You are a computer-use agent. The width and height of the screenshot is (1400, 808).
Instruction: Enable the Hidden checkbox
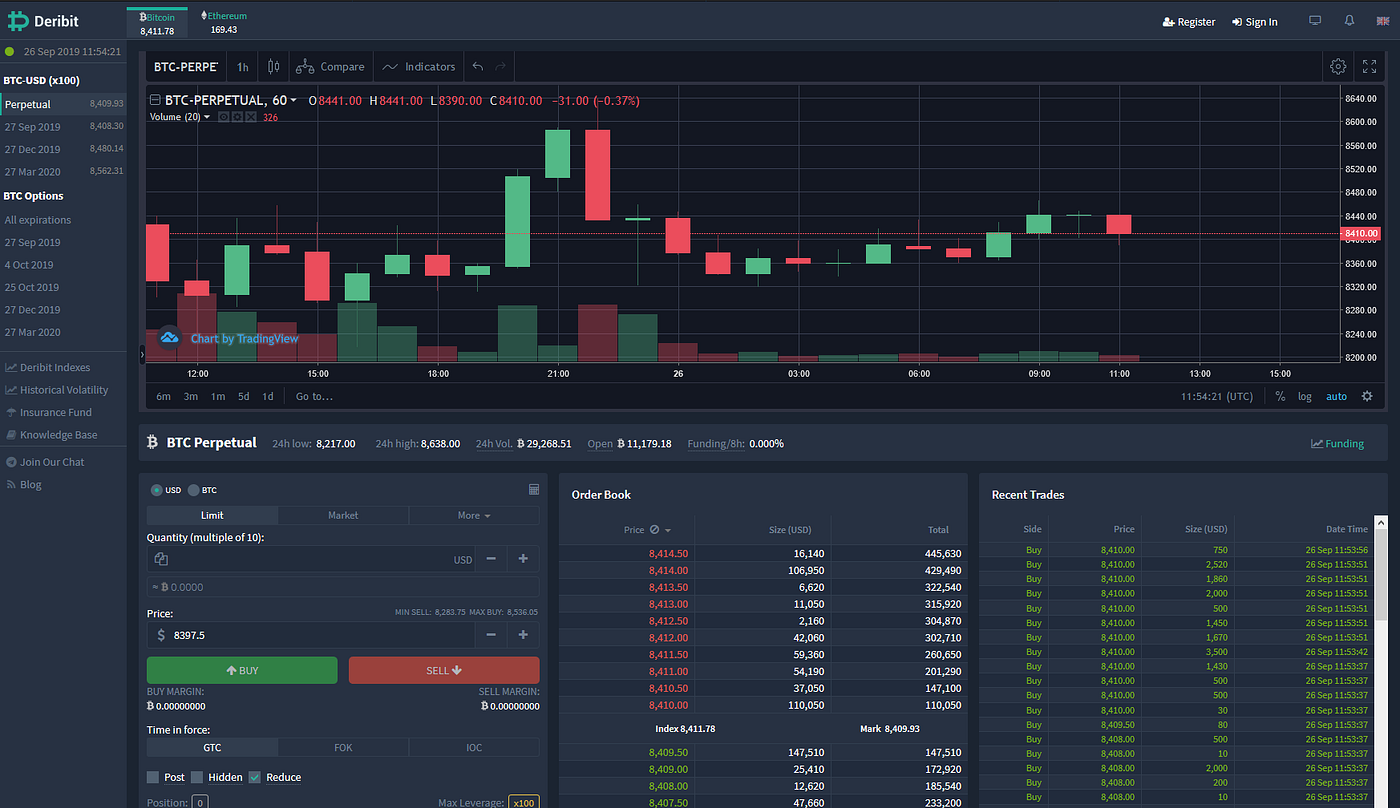197,777
